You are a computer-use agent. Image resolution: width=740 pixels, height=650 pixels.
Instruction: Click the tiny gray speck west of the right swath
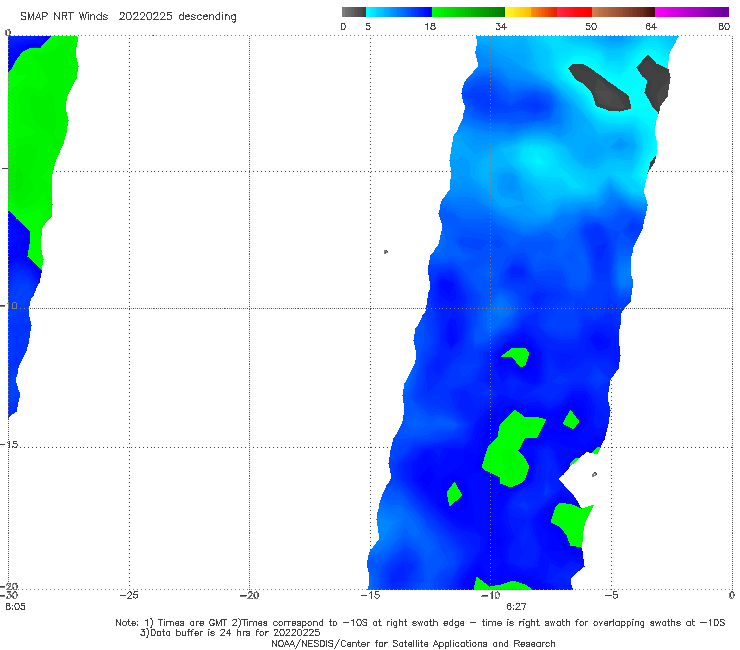[386, 252]
